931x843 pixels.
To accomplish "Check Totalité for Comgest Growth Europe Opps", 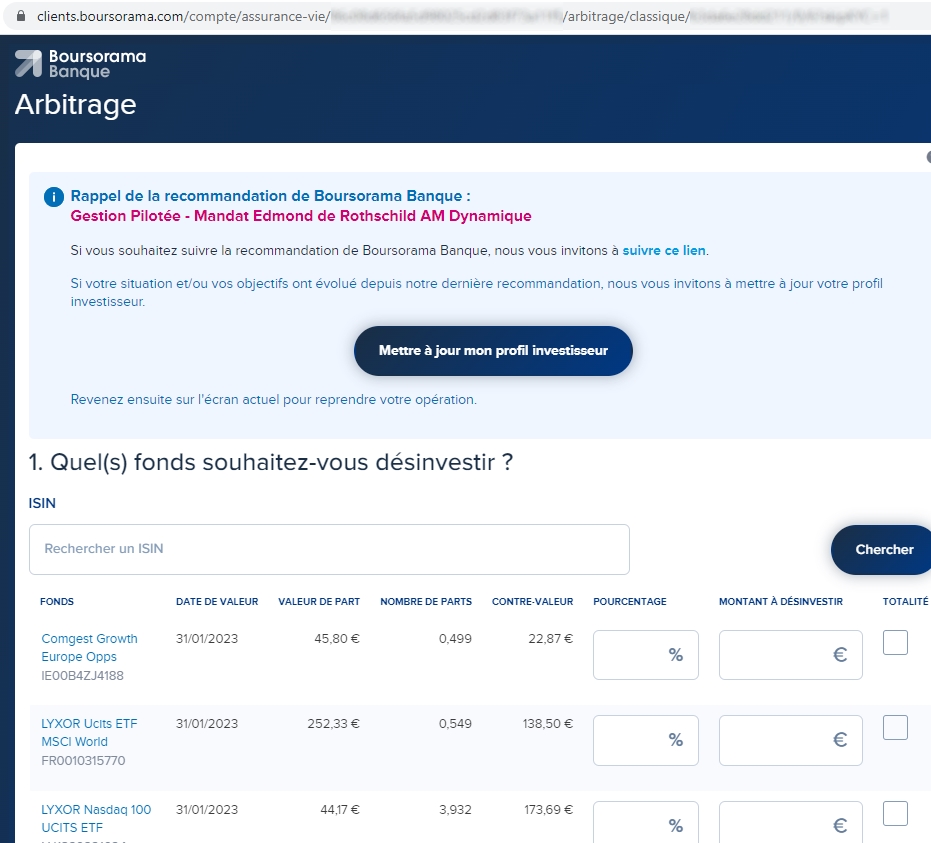I will [x=895, y=643].
